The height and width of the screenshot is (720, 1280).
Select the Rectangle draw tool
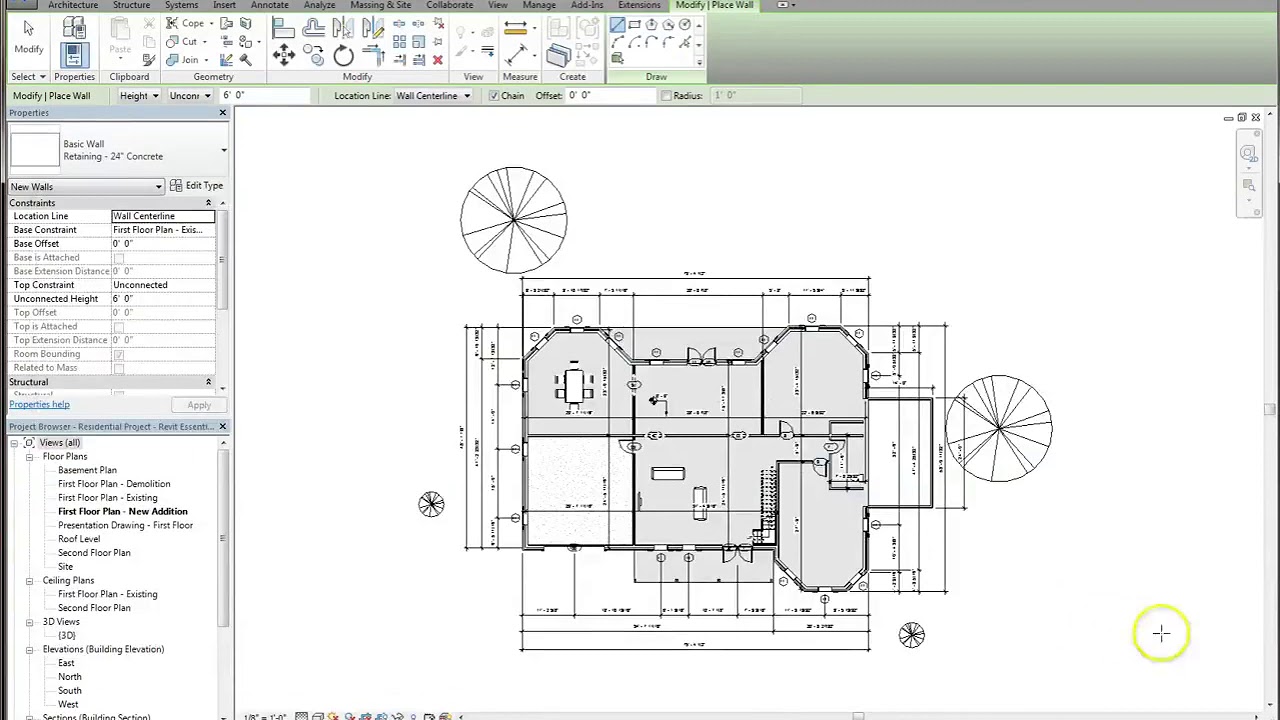pos(634,24)
